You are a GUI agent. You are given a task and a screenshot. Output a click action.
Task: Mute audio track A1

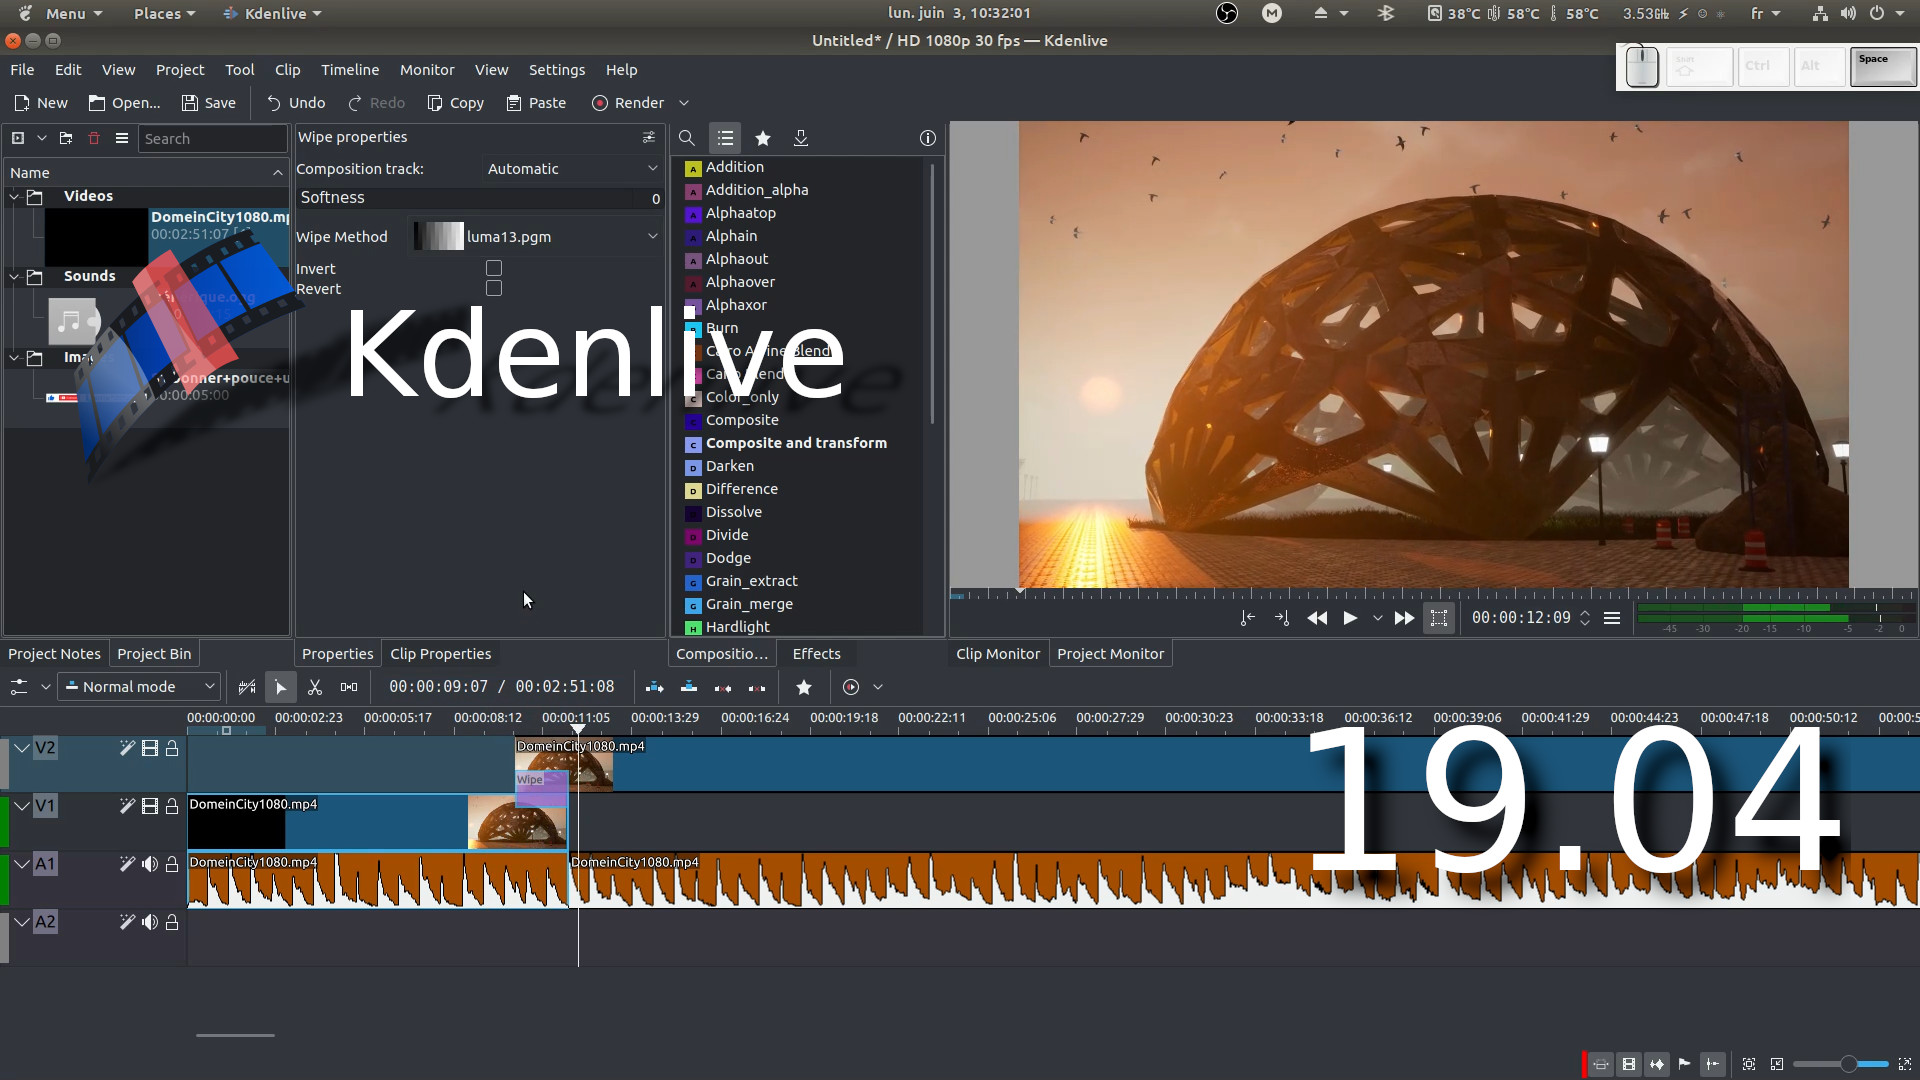click(150, 864)
